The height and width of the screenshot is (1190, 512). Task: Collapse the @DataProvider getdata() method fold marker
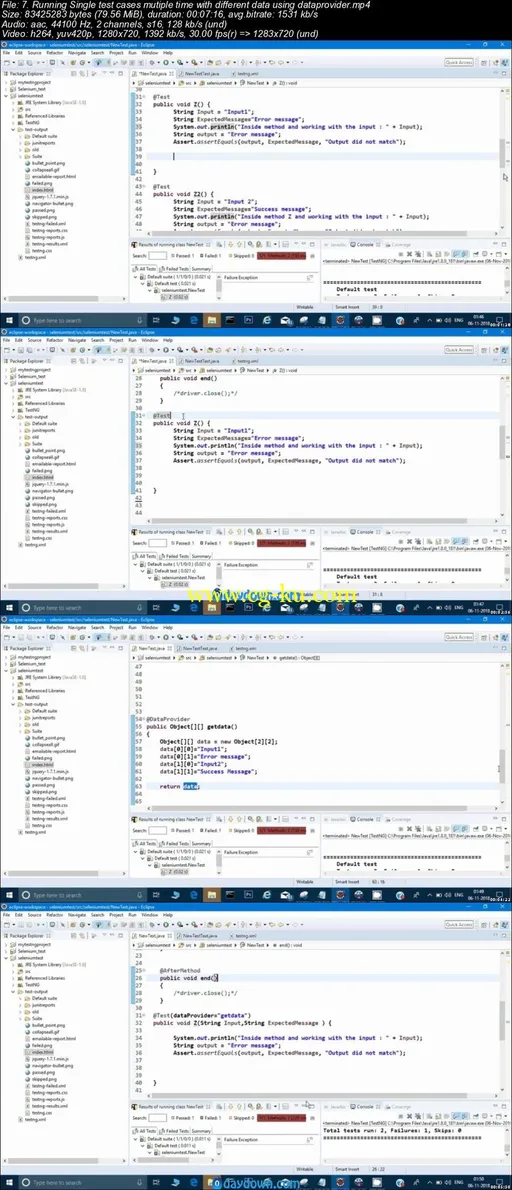[144, 719]
